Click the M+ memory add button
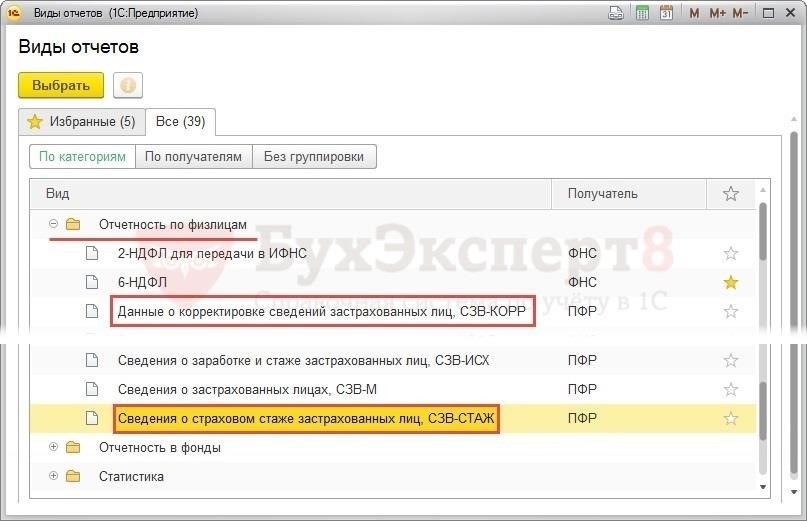Image resolution: width=807 pixels, height=530 pixels. tap(717, 13)
